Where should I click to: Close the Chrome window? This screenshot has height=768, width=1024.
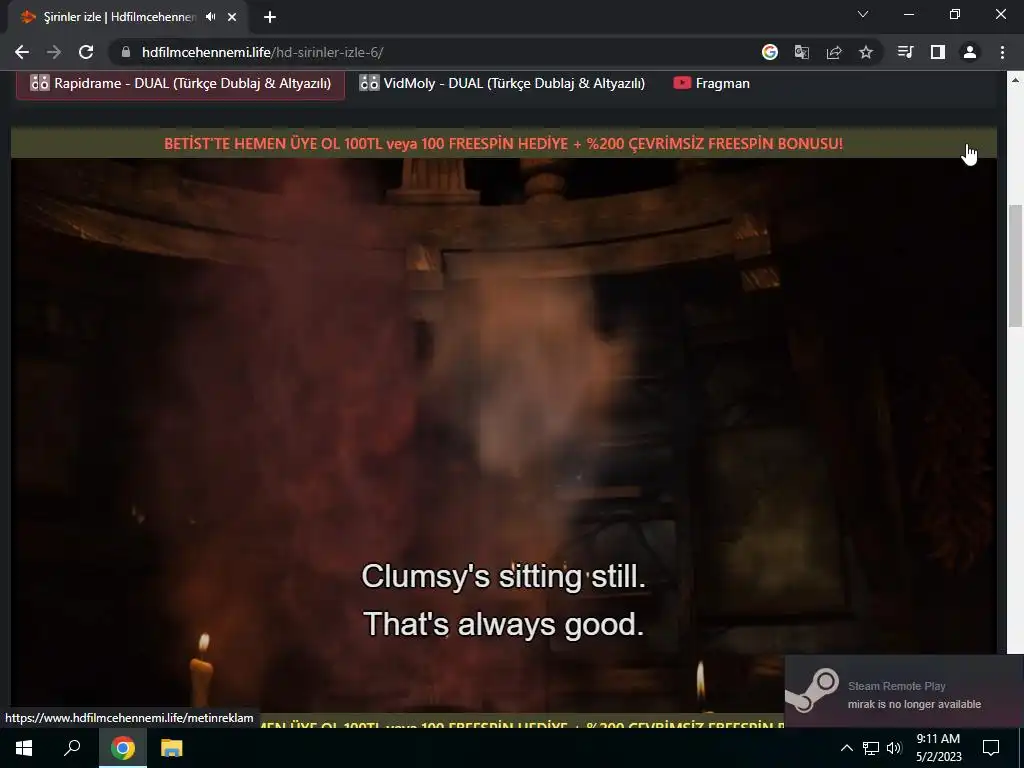tap(1000, 14)
